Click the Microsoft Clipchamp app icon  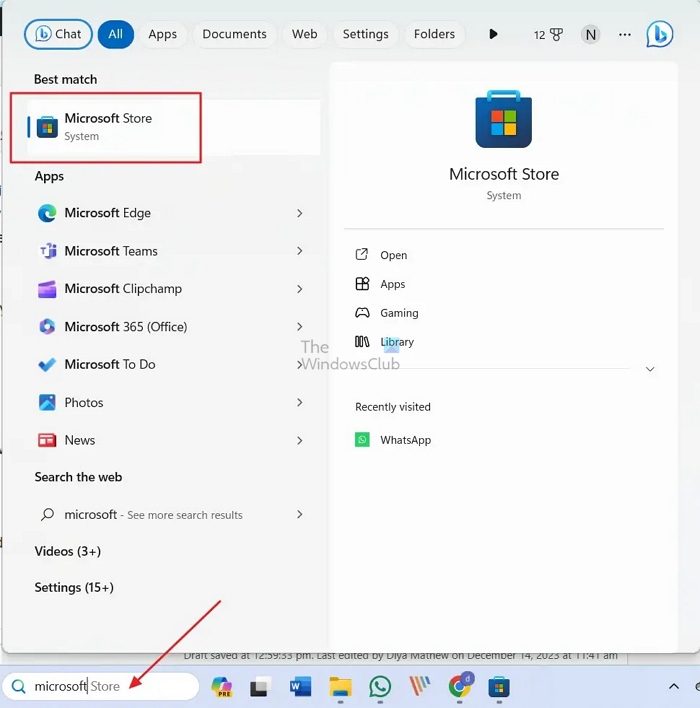(x=47, y=289)
